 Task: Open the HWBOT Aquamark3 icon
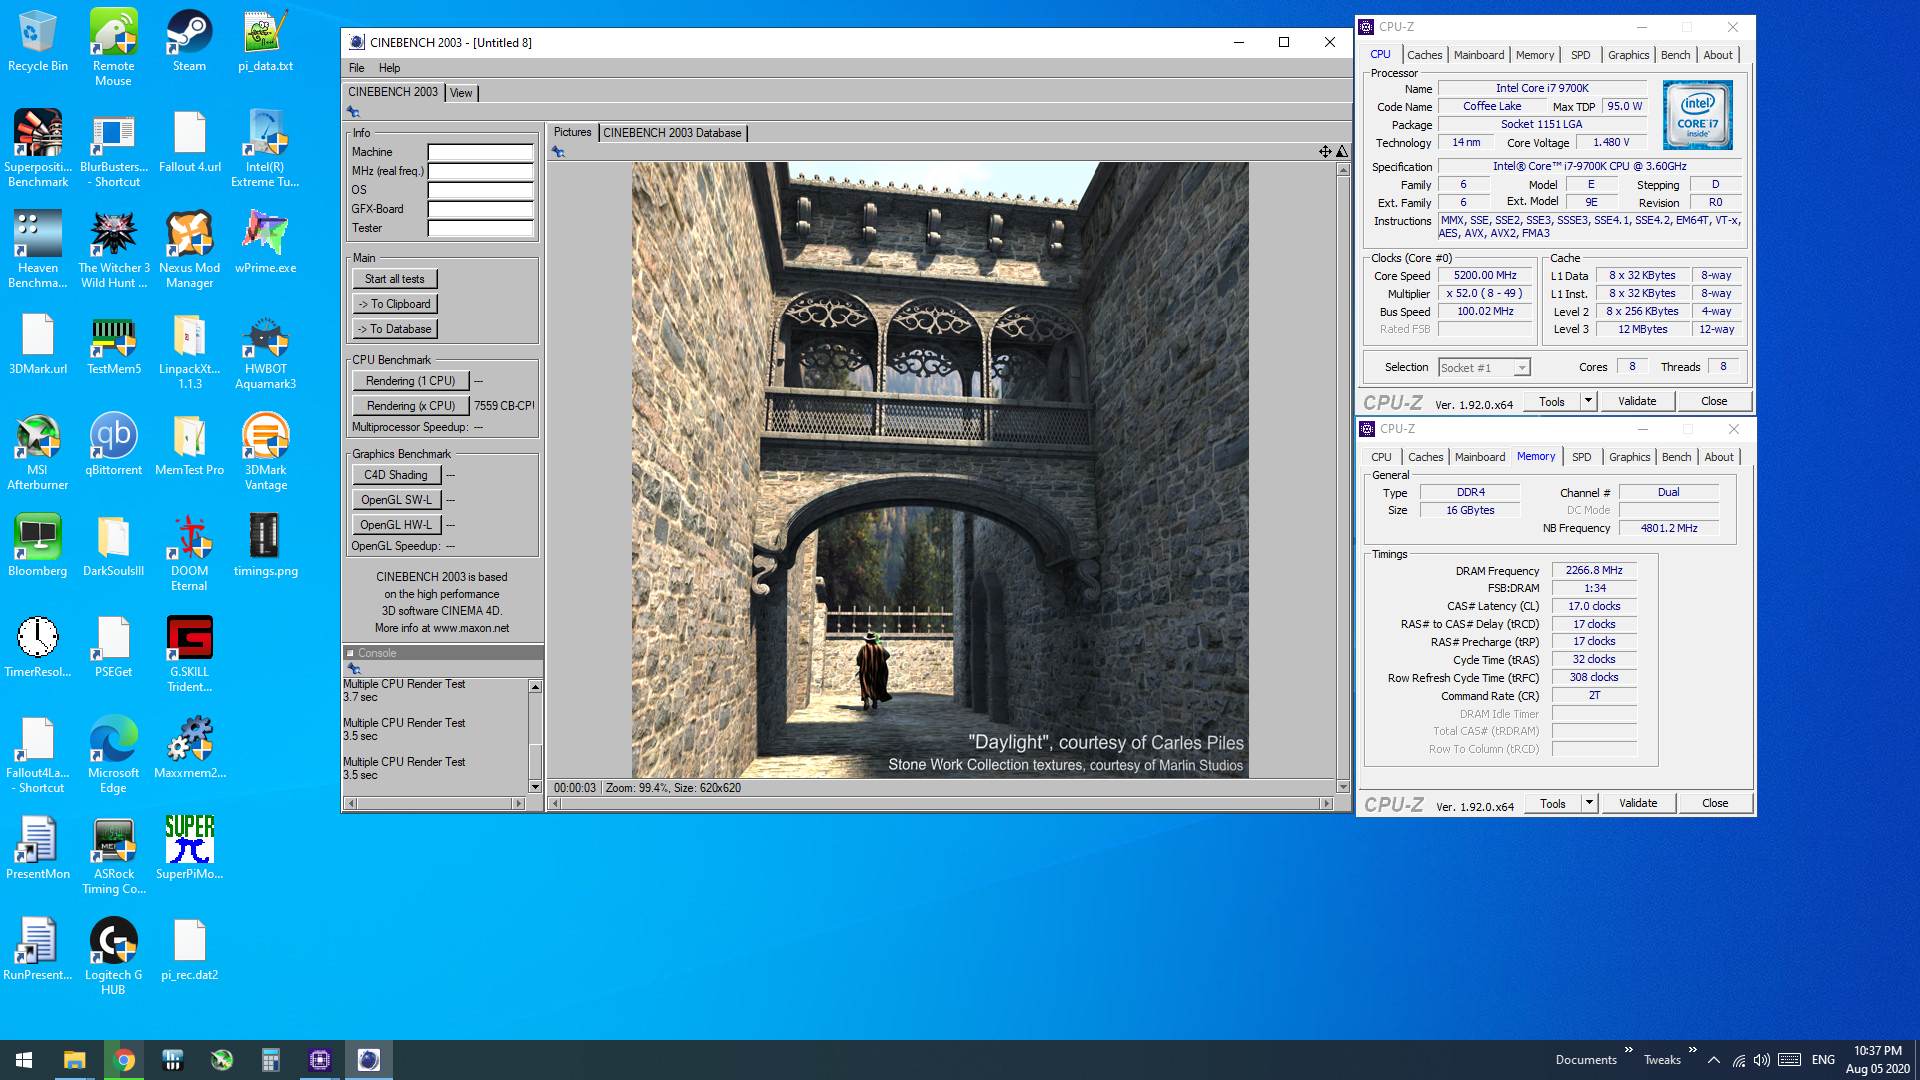[265, 352]
